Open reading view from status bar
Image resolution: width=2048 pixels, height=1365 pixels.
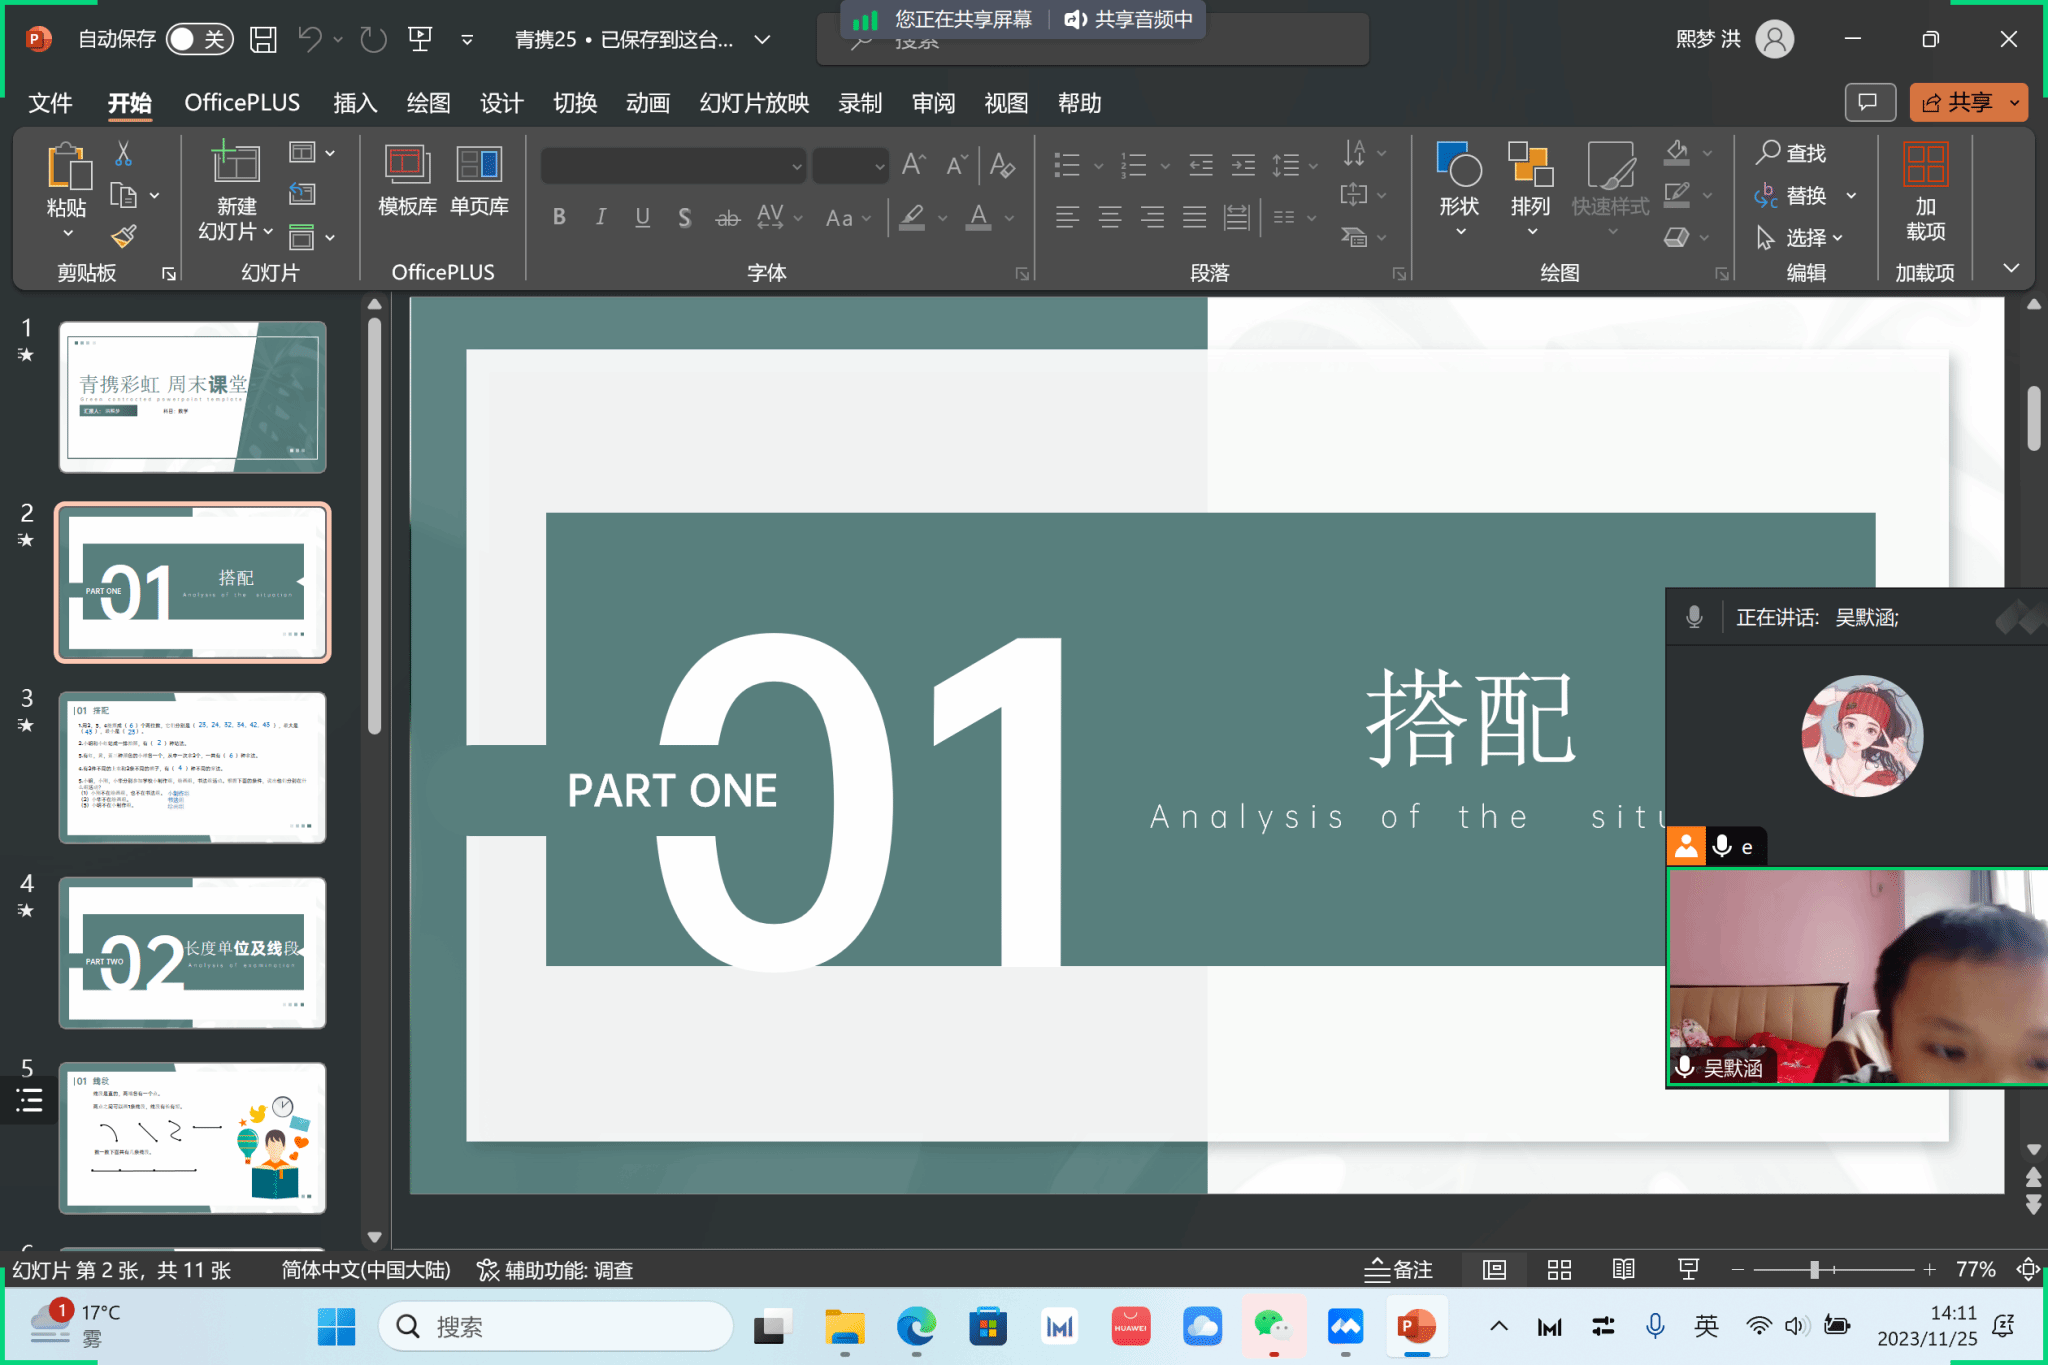coord(1623,1270)
